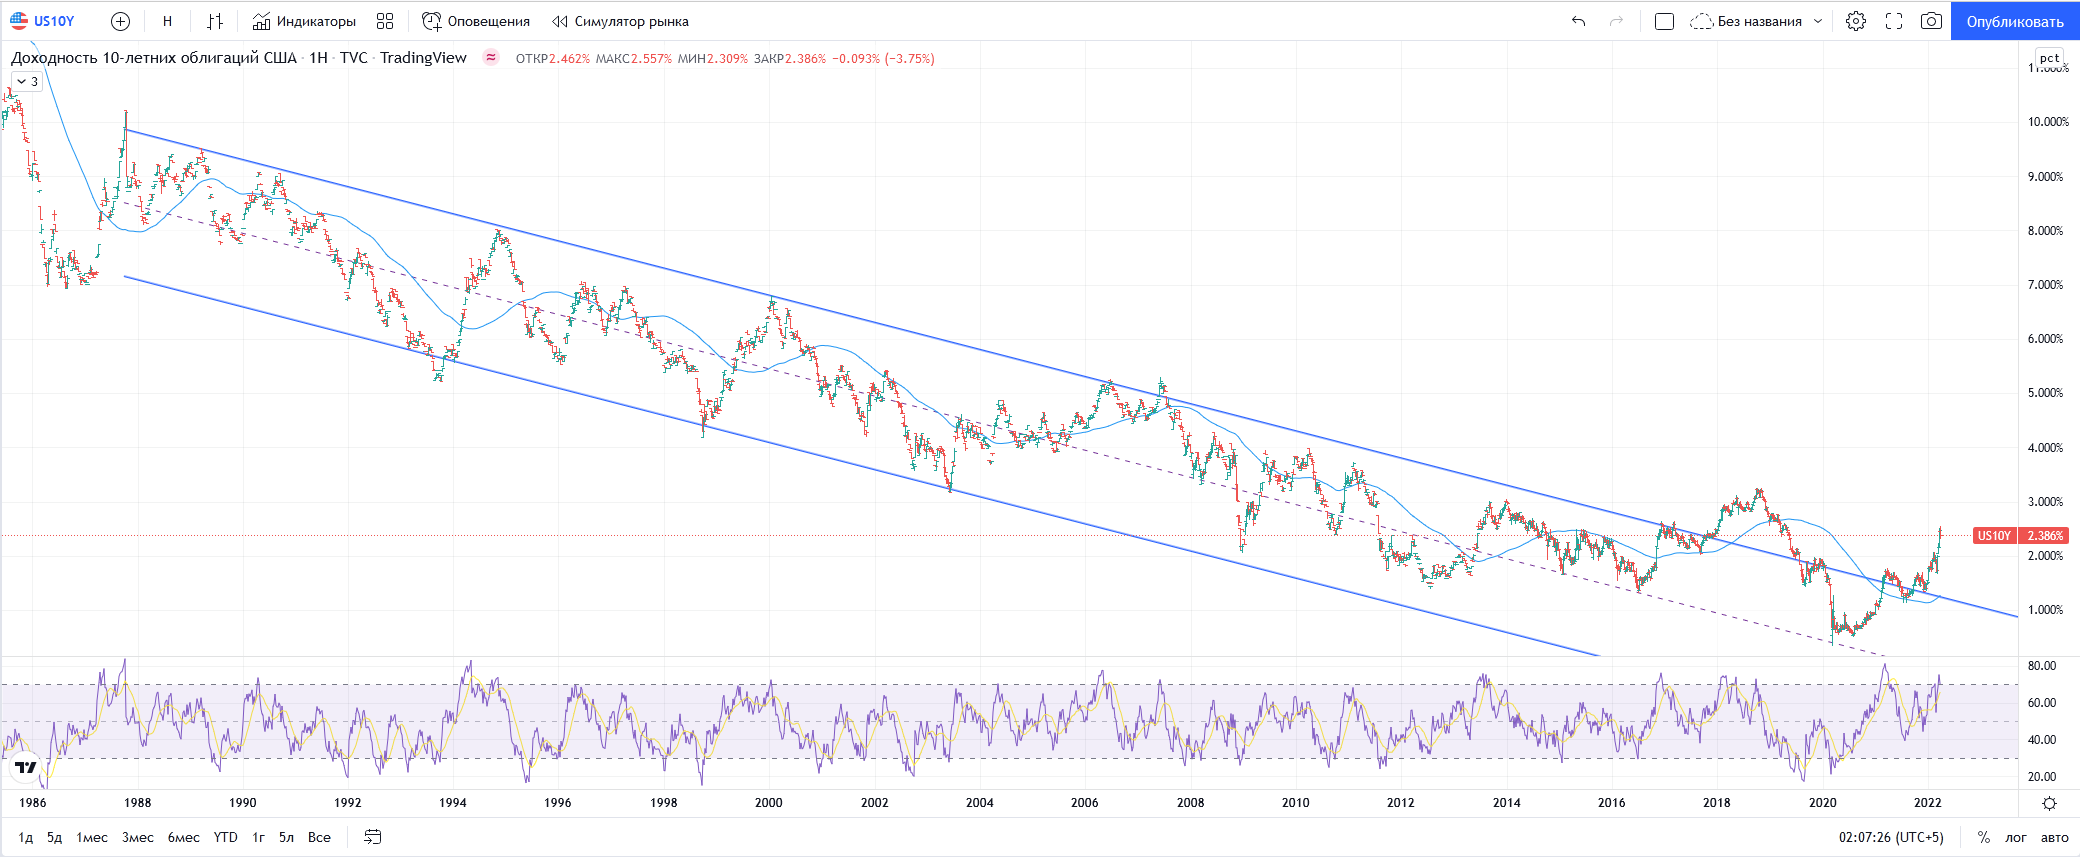Image resolution: width=2080 pixels, height=857 pixels.
Task: Take a chart snapshot with camera
Action: point(1931,21)
